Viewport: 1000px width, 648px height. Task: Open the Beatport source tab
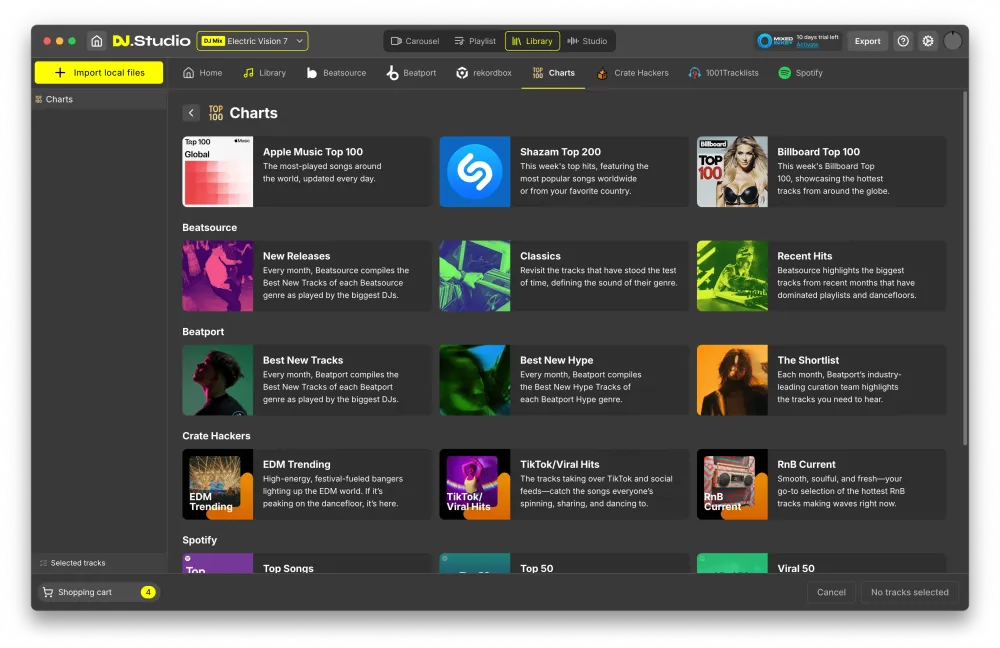pos(411,73)
